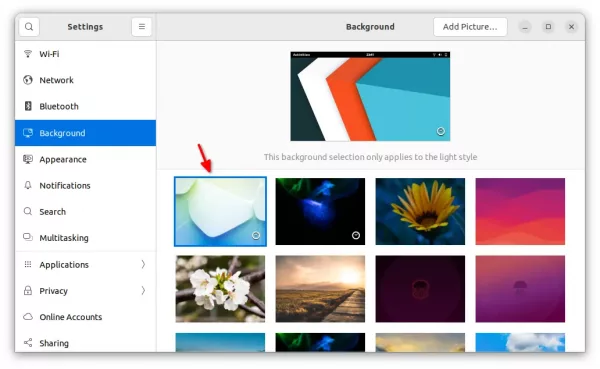Click clock badge on white petal wallpaper
The width and height of the screenshot is (600, 369).
256,235
